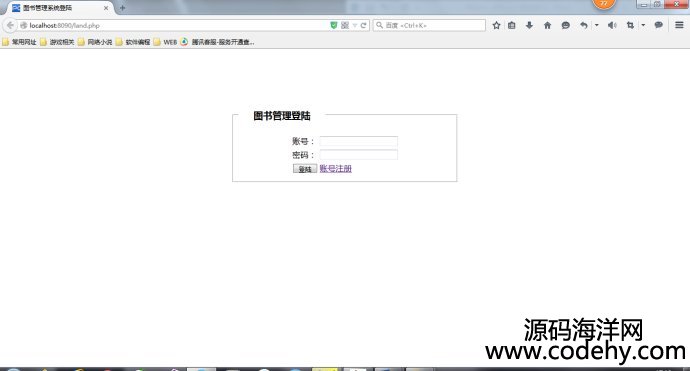Open the 账号注册 registration link

335,169
